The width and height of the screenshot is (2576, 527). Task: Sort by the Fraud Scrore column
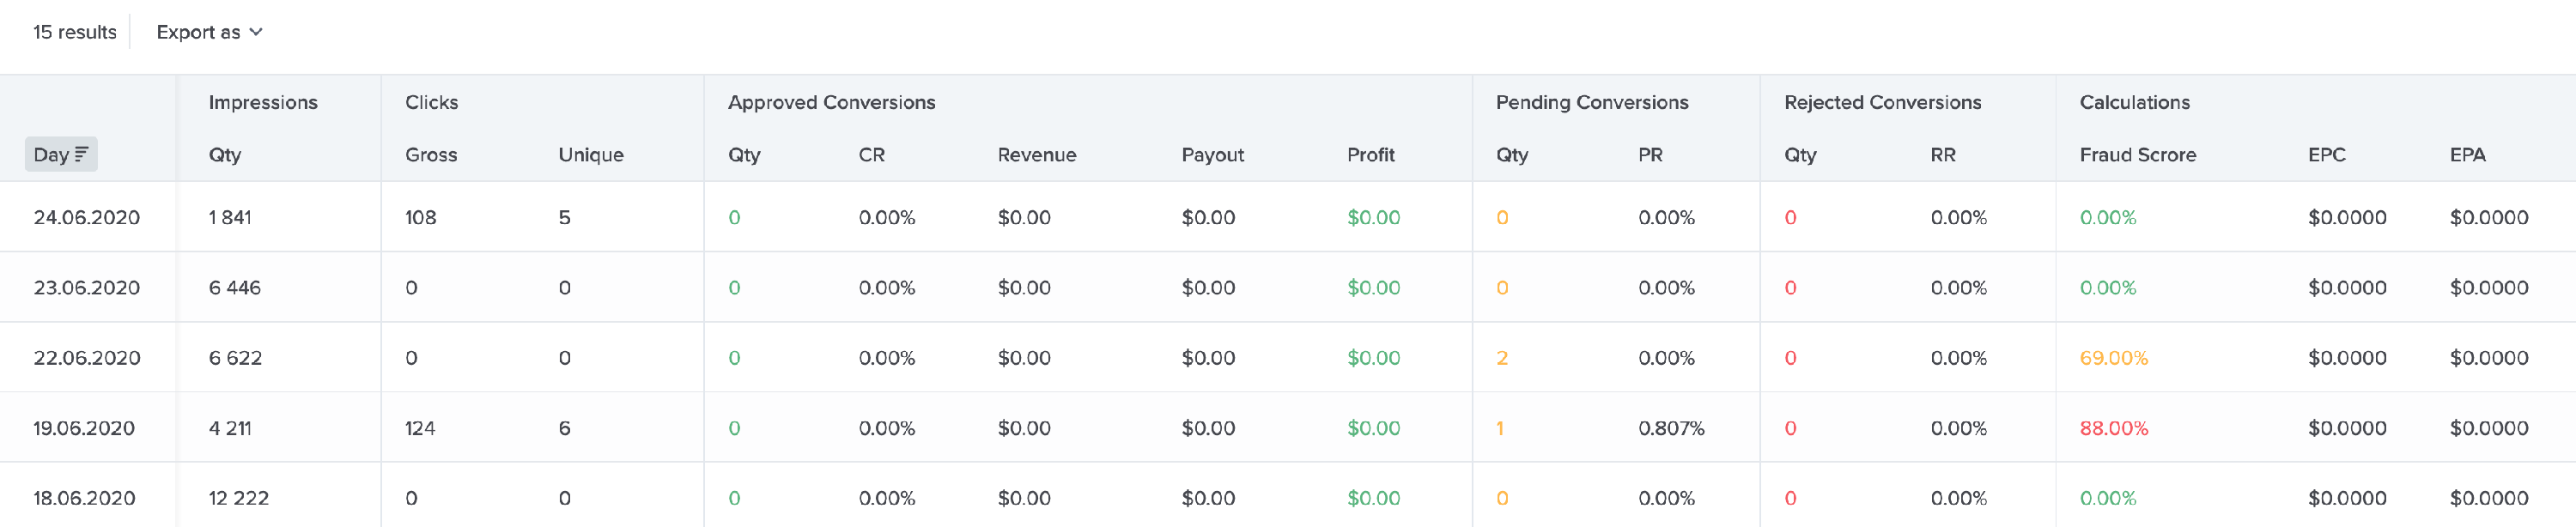[x=2136, y=155]
